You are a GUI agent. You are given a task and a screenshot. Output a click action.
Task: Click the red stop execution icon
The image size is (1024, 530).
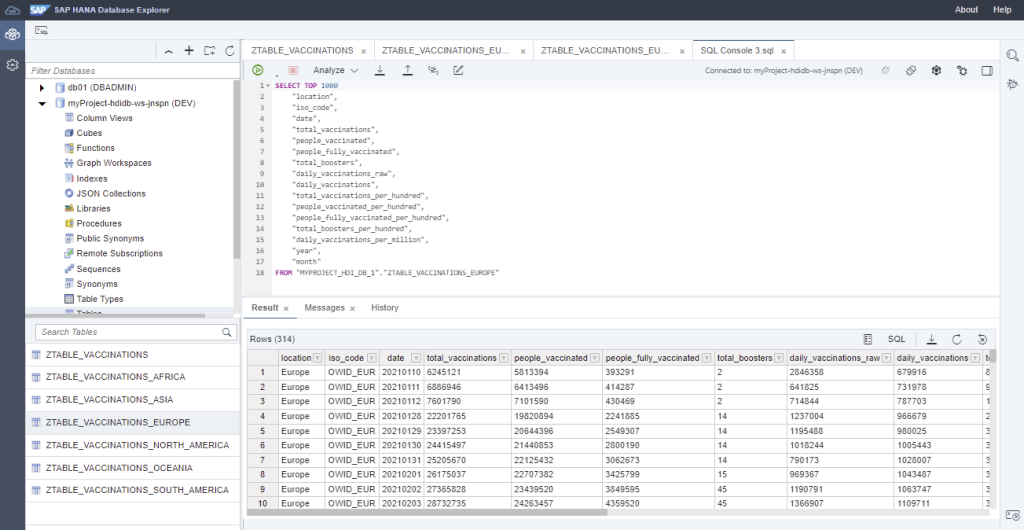point(293,70)
